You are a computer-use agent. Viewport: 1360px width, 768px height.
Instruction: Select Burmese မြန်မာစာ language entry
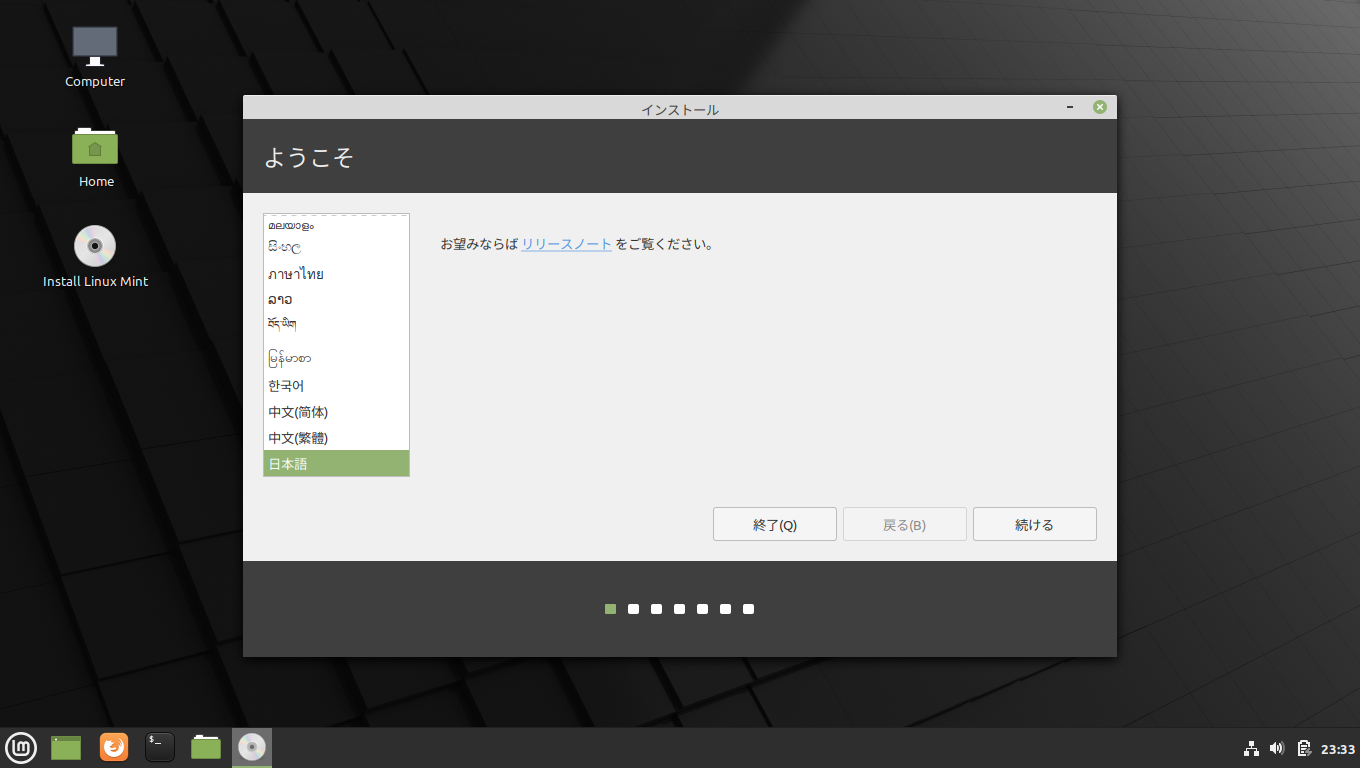(336, 357)
